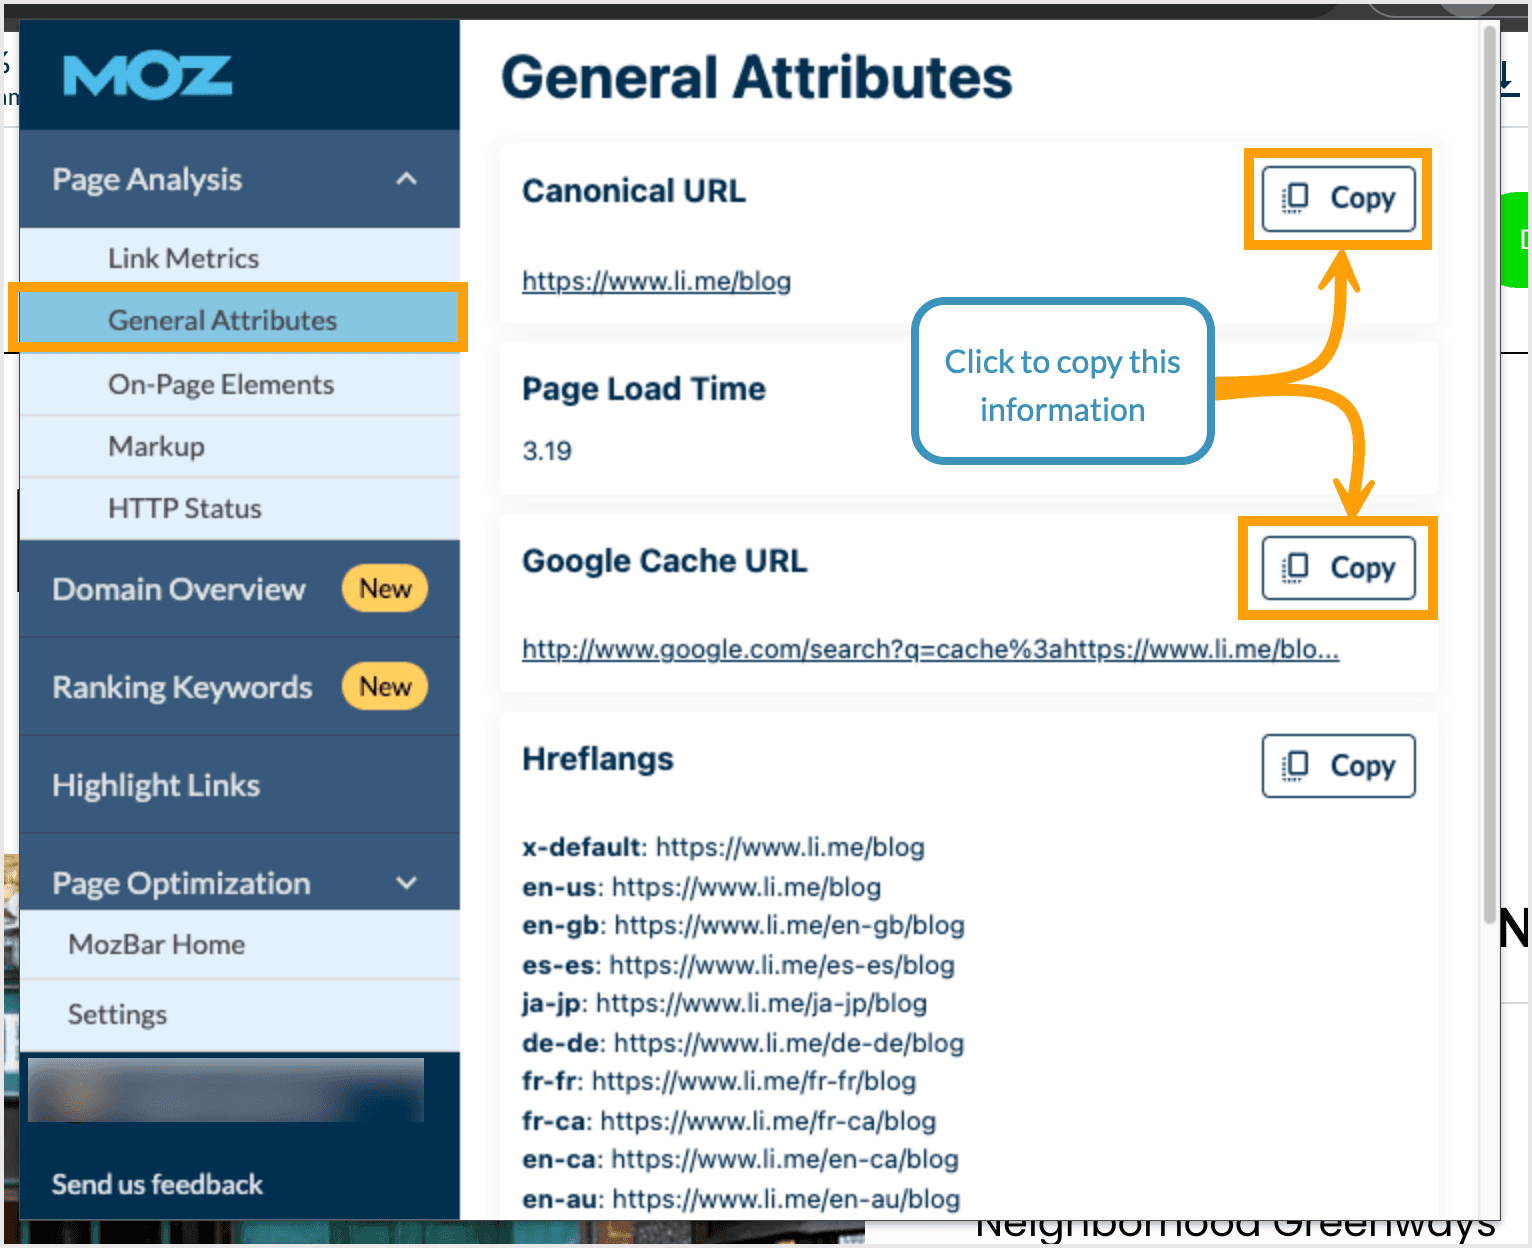
Task: Open MozBar Settings
Action: click(117, 1014)
